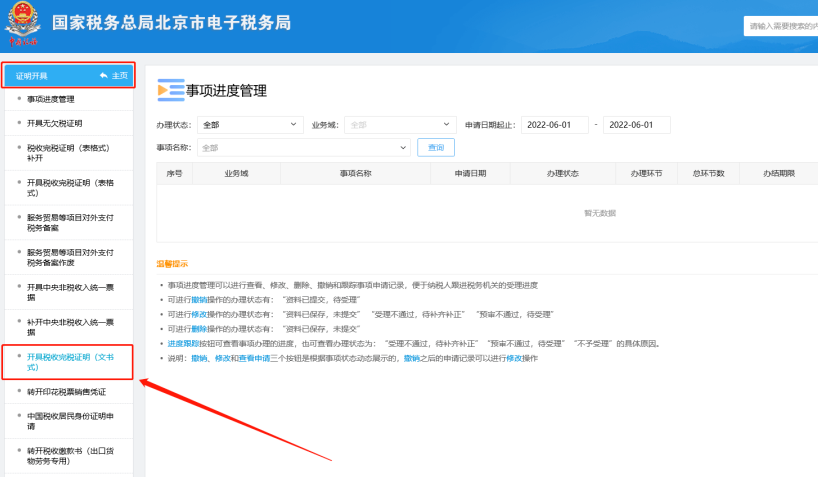
Task: Open the 办理状态 dropdown
Action: [x=249, y=125]
